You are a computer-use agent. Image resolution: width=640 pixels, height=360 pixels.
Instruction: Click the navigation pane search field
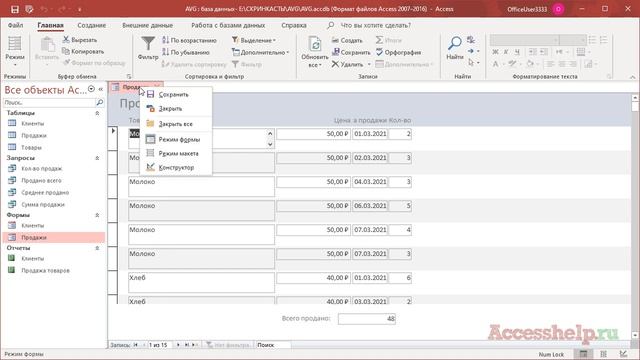pos(49,102)
